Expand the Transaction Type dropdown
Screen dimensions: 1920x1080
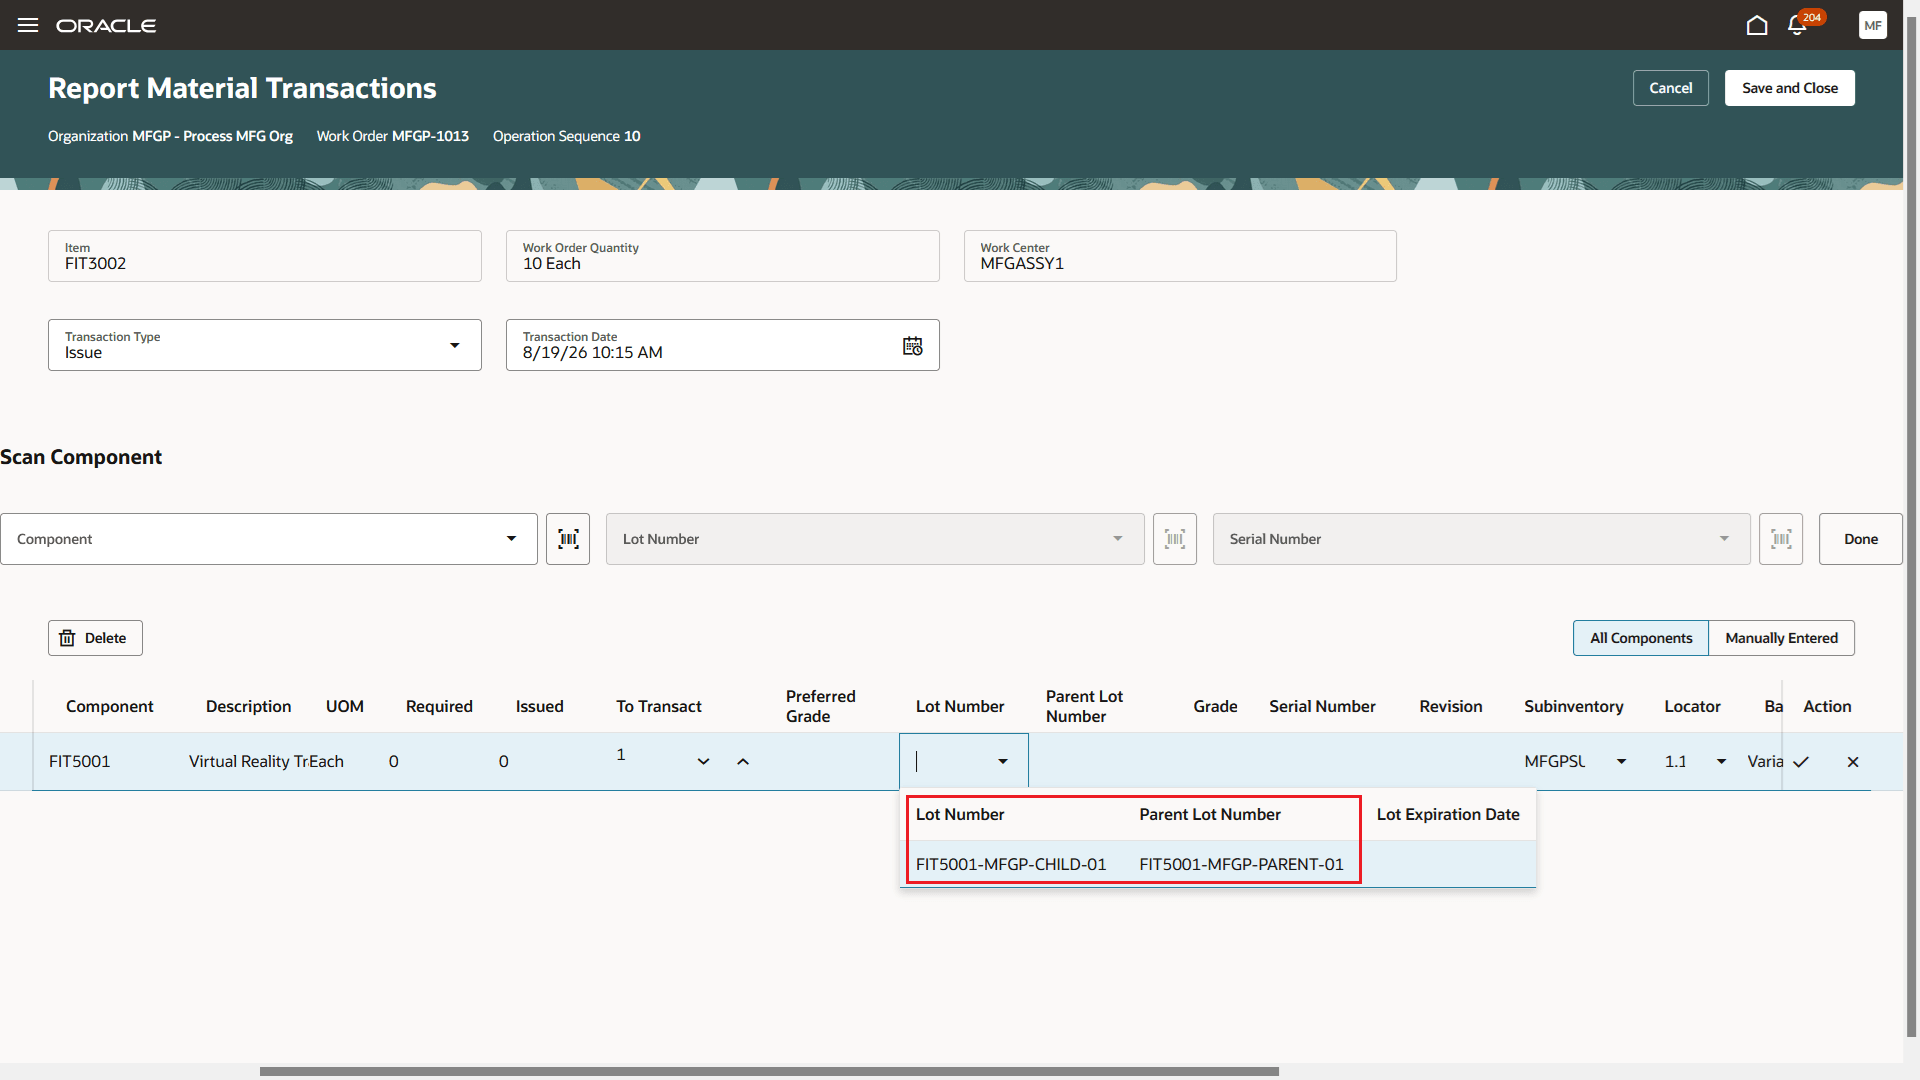pyautogui.click(x=455, y=345)
